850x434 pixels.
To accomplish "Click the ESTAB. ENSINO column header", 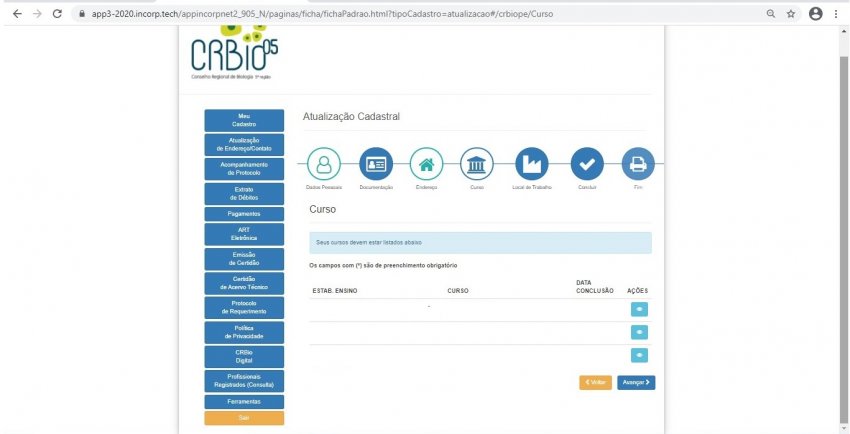I will [x=335, y=291].
